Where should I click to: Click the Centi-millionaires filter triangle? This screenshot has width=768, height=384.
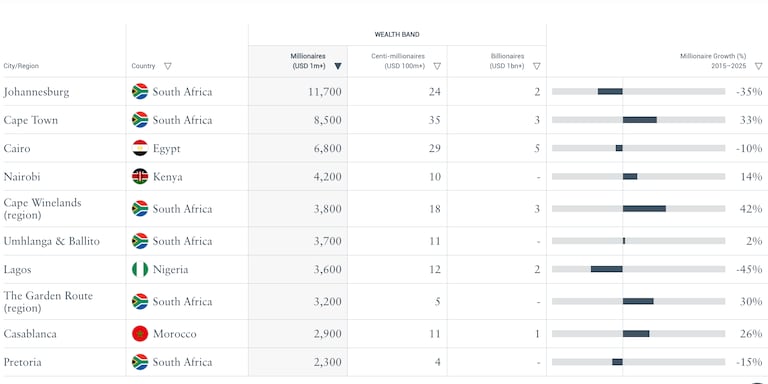tap(437, 66)
